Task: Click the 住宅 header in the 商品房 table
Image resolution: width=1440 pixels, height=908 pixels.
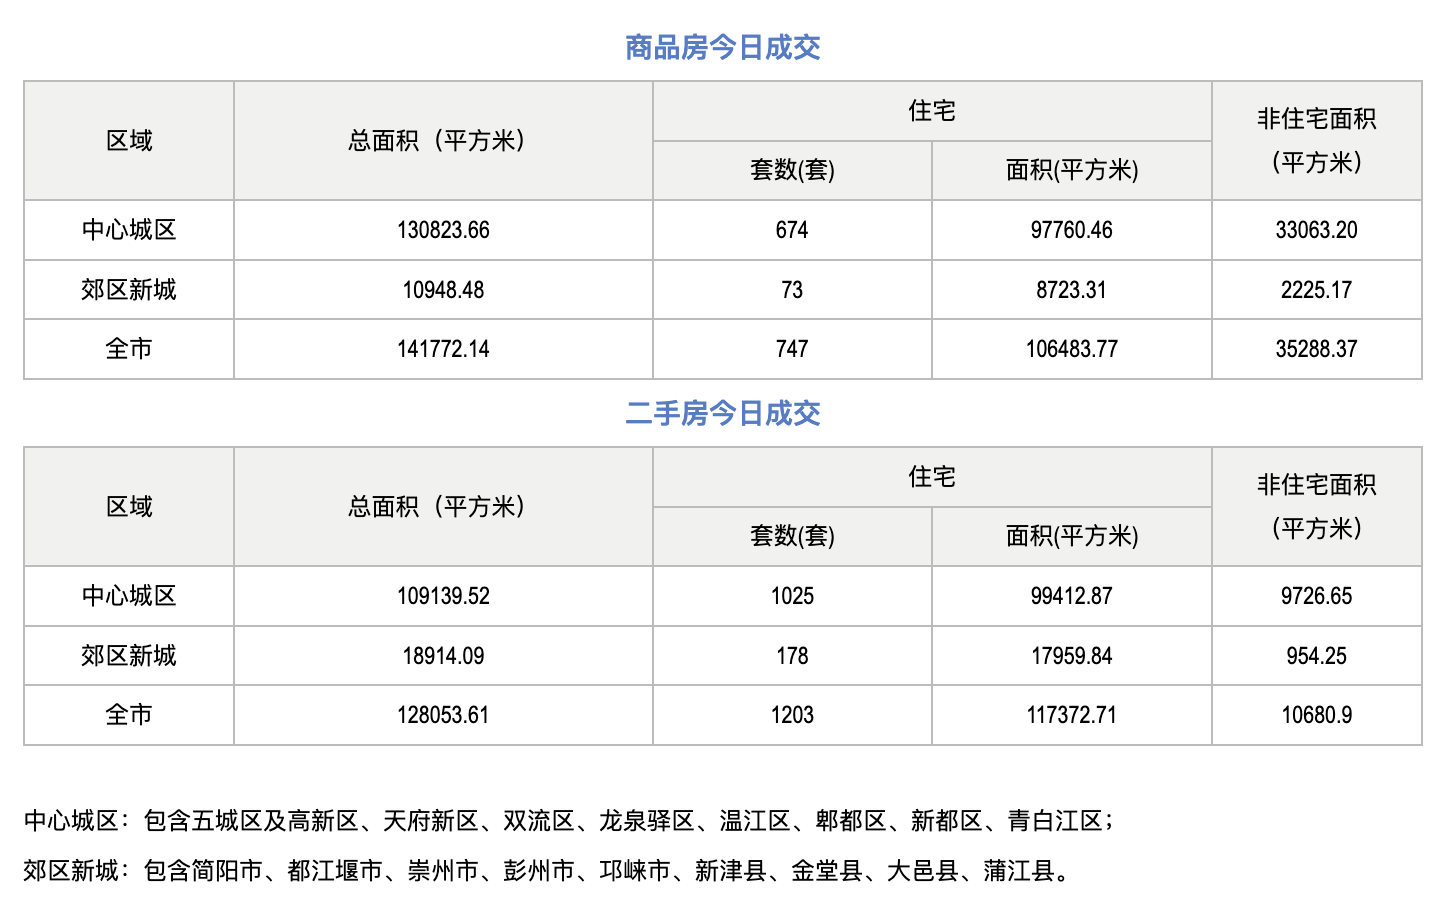Action: tap(931, 111)
